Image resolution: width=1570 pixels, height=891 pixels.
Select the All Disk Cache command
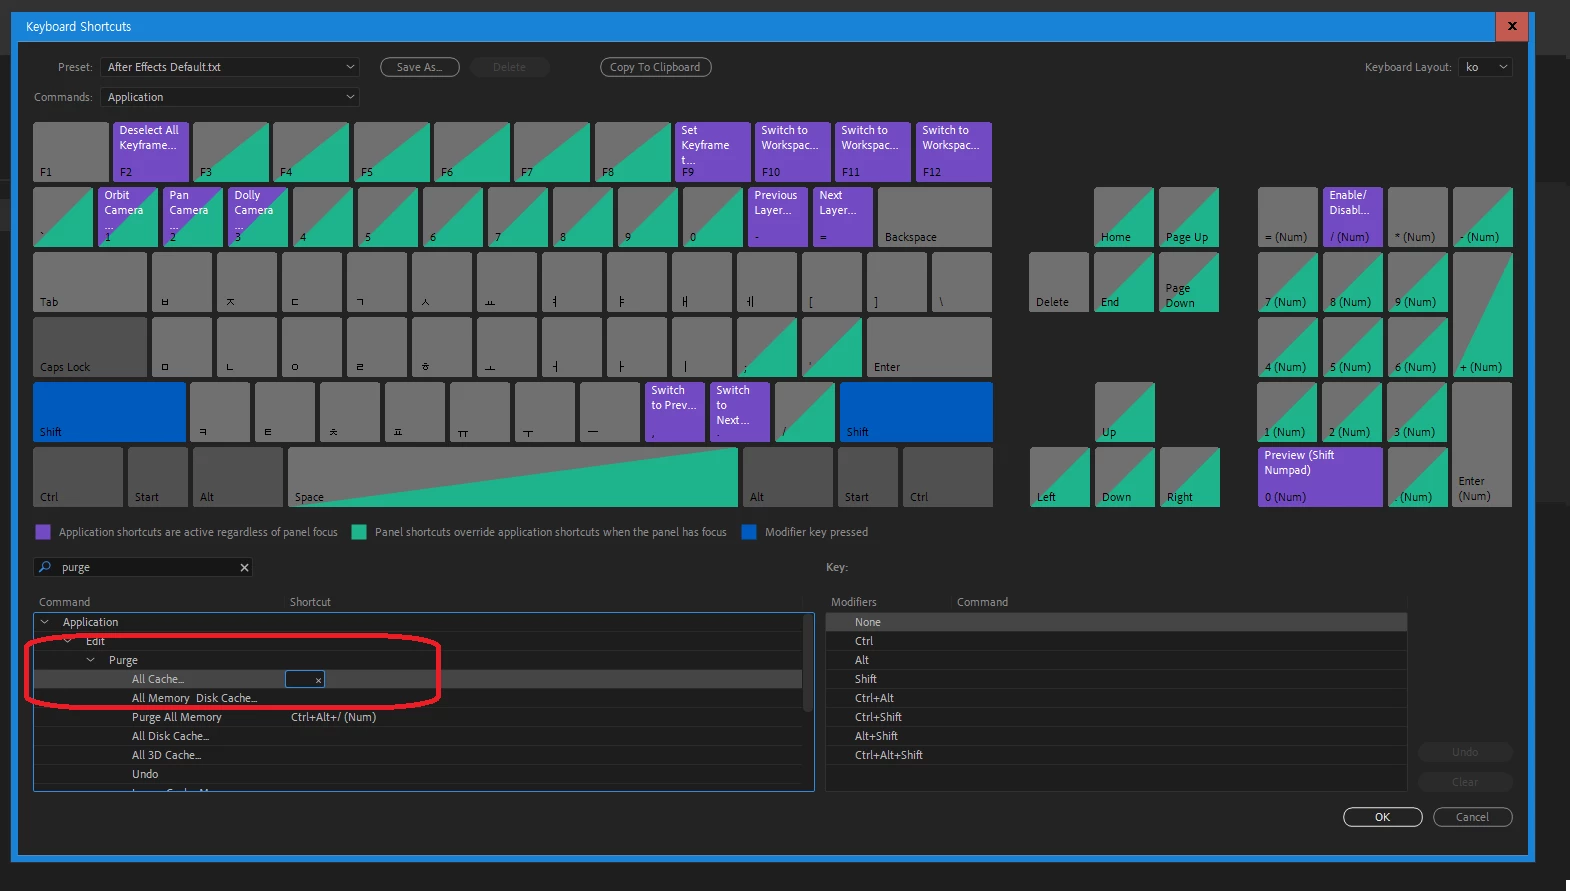click(x=418, y=736)
